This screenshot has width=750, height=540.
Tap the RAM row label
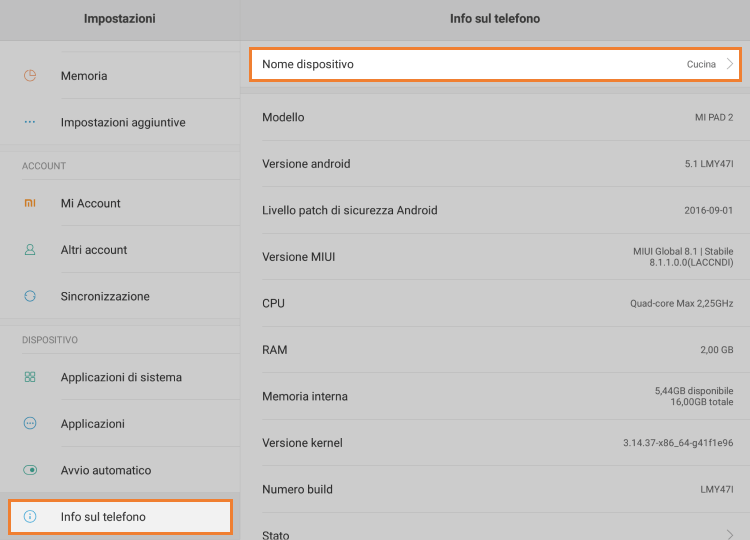pyautogui.click(x=275, y=350)
